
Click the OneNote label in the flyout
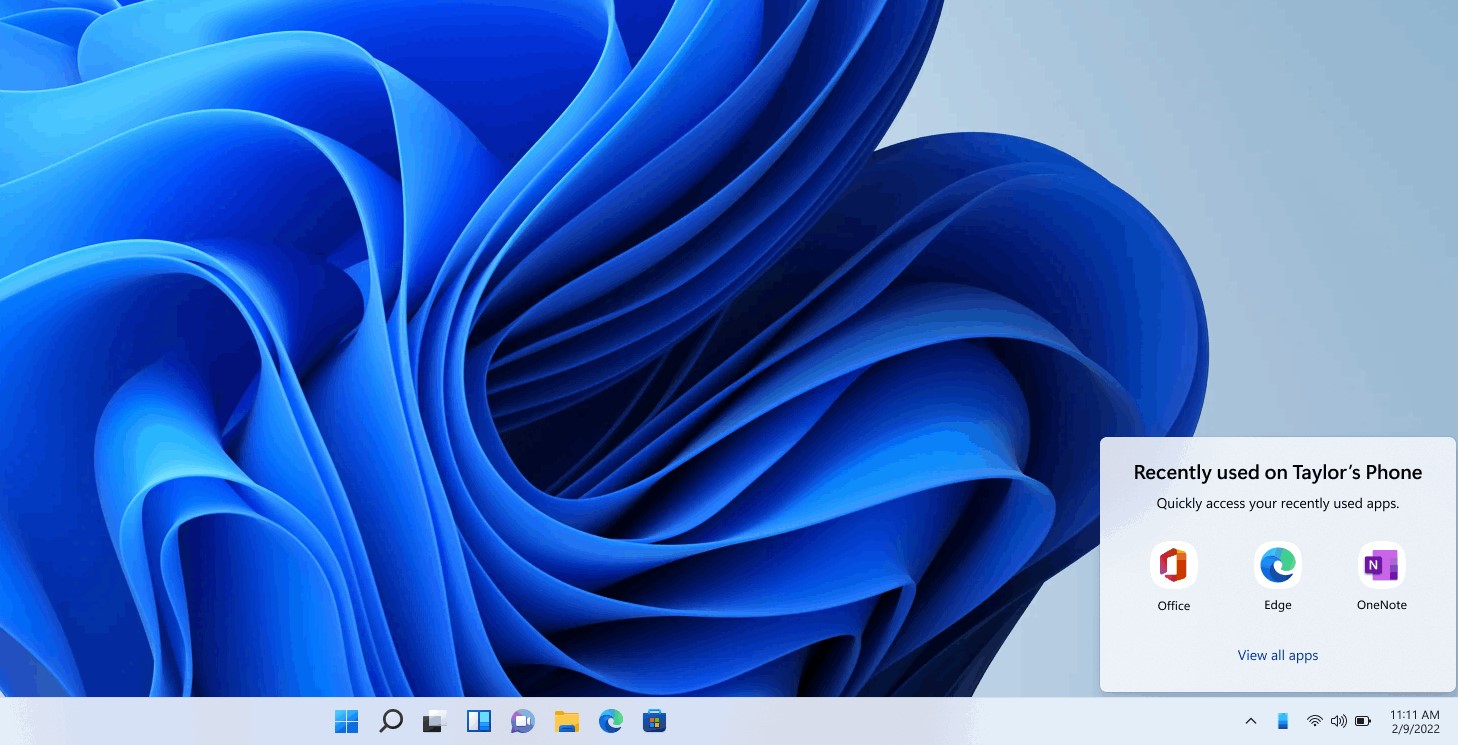(x=1382, y=605)
